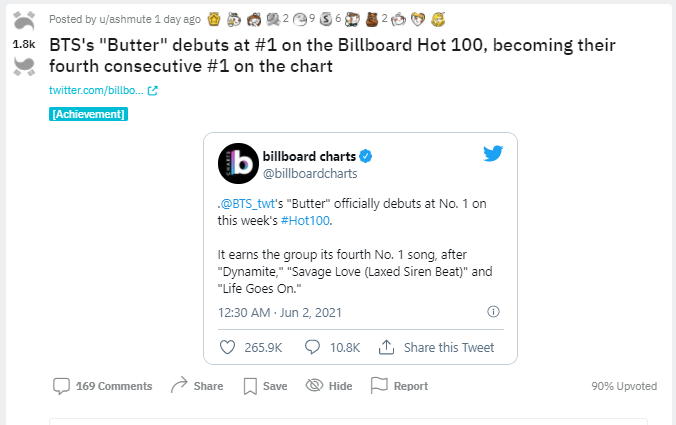Viewport: 676px width, 425px height.
Task: Report this post
Action: [x=399, y=386]
